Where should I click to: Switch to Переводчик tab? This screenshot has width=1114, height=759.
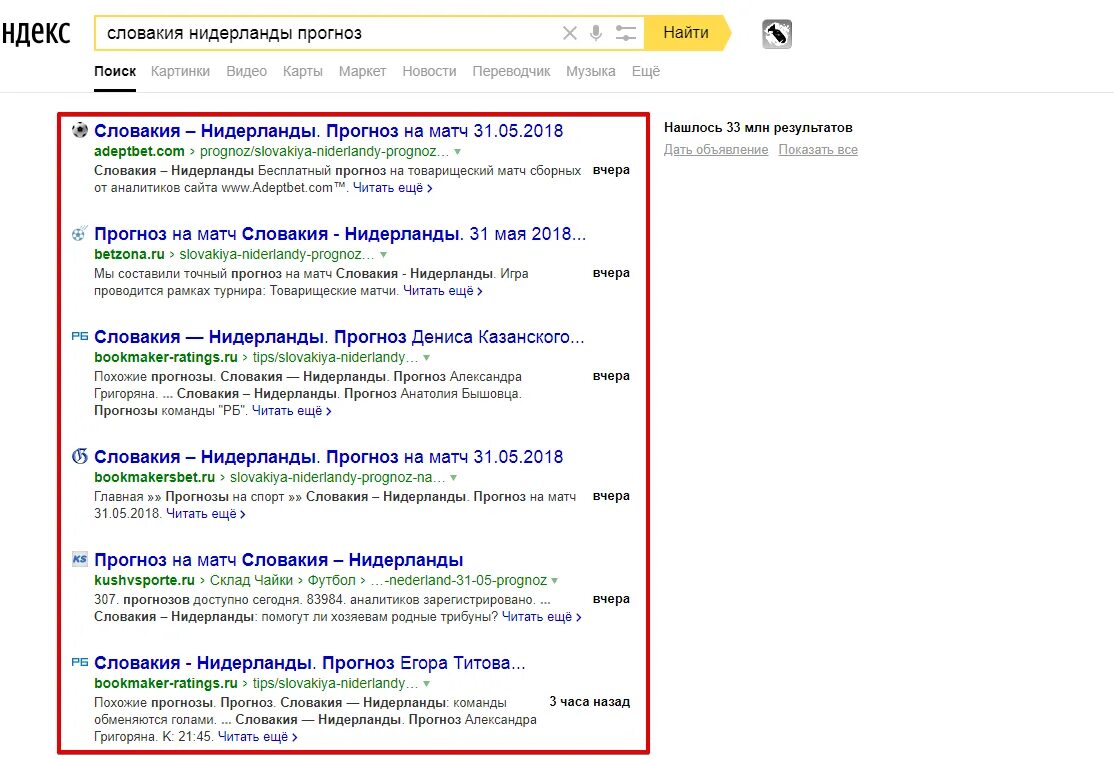point(512,71)
